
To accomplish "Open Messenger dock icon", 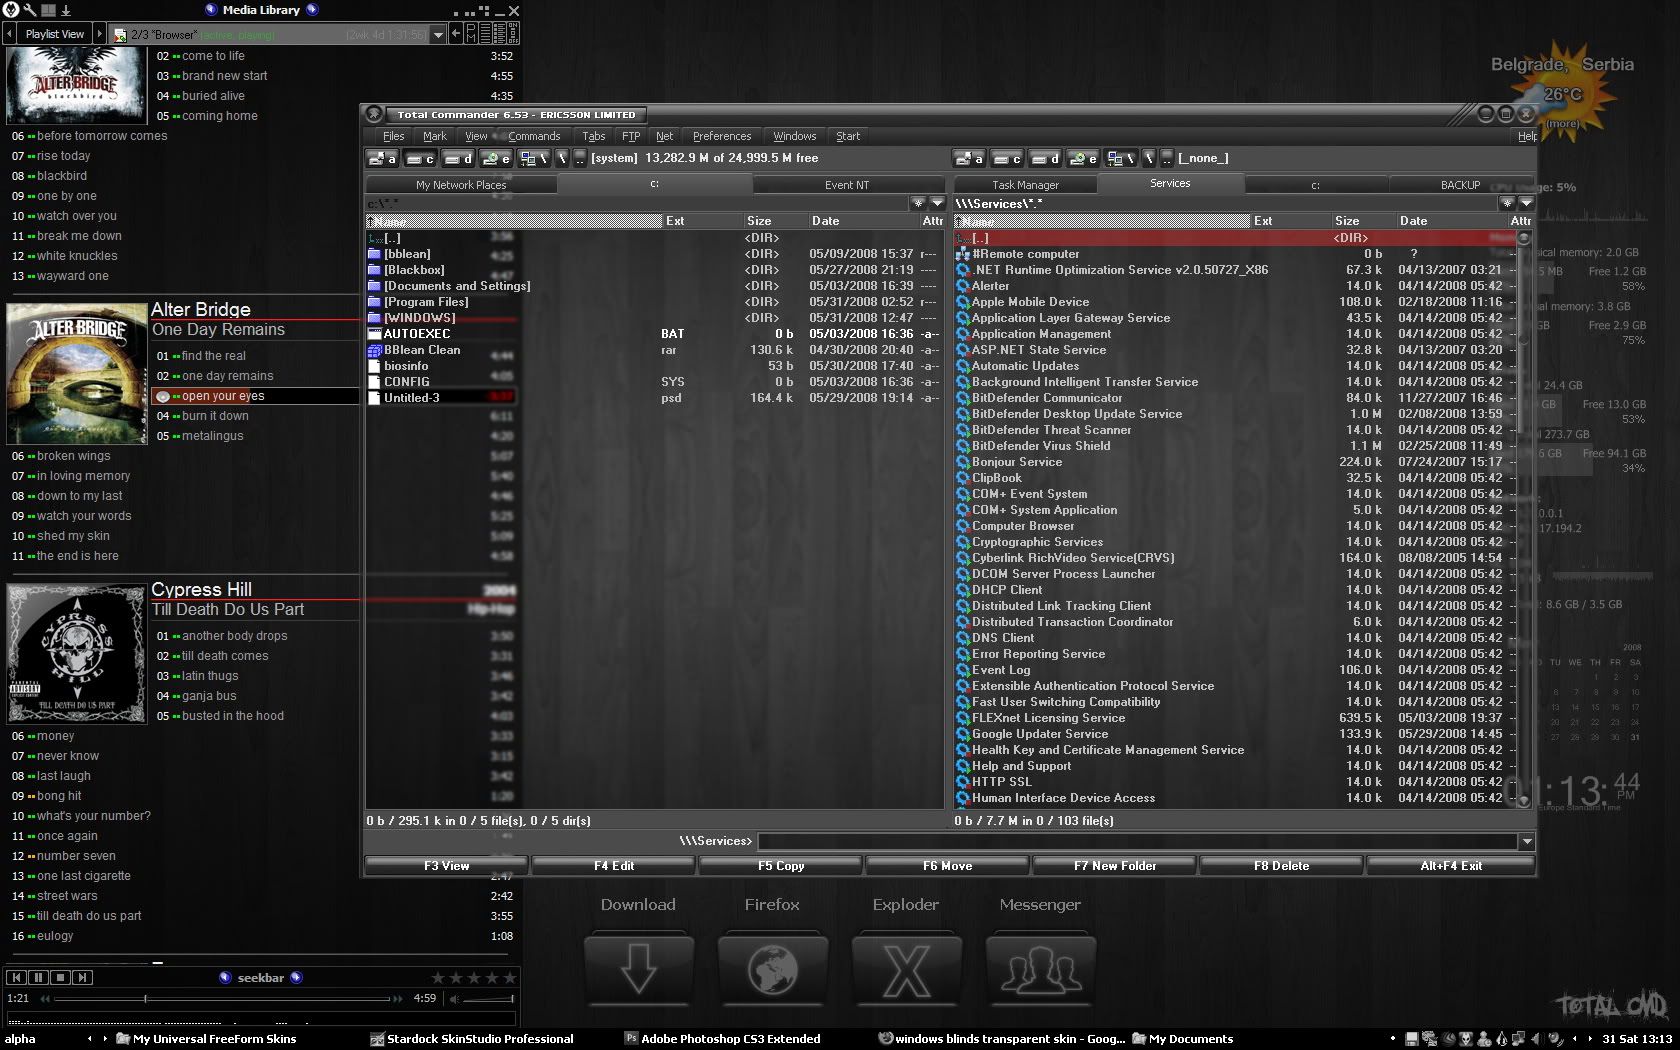I will 1040,969.
